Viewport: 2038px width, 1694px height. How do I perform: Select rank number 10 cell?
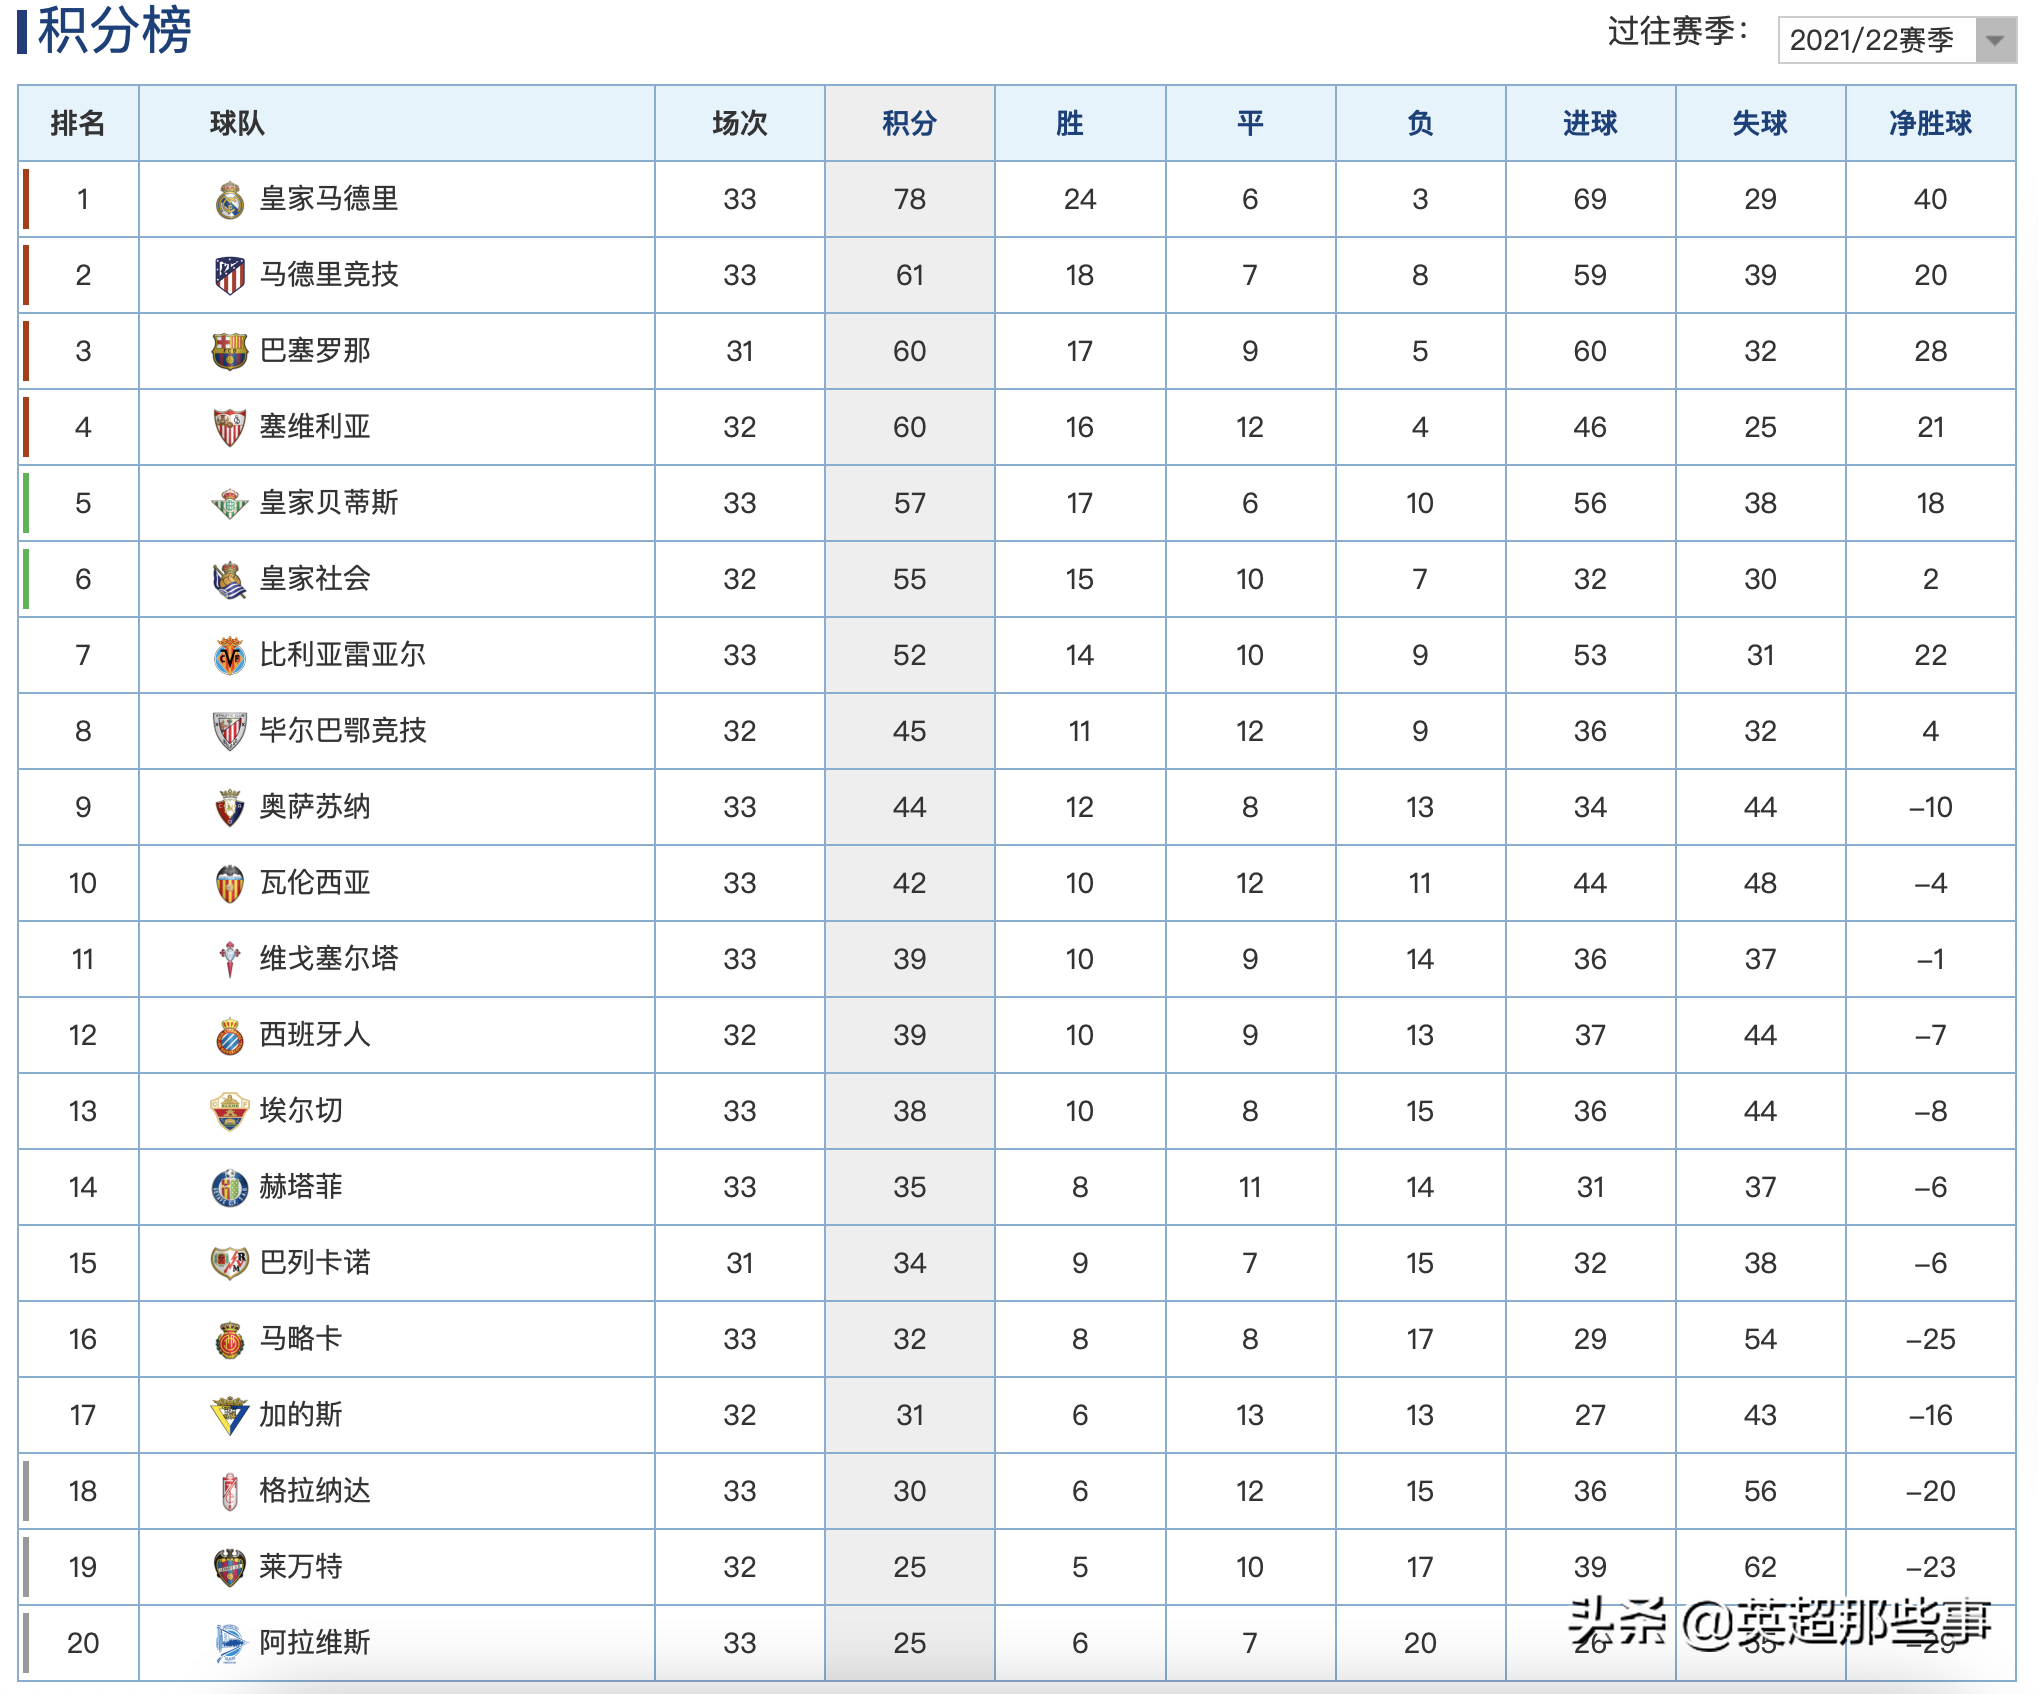coord(79,883)
